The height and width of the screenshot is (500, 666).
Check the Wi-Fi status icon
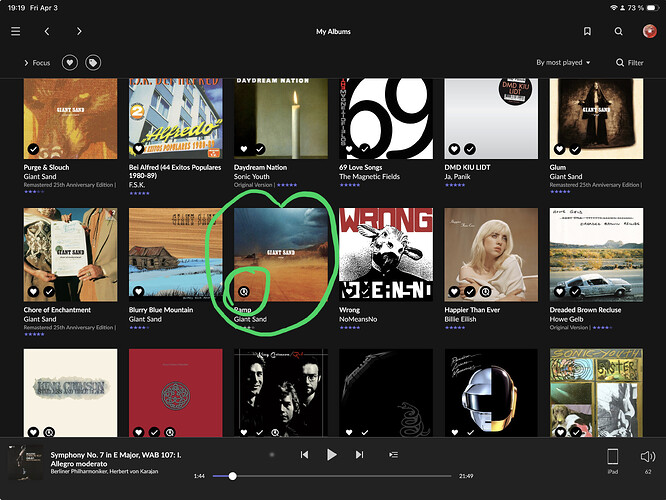pos(613,8)
